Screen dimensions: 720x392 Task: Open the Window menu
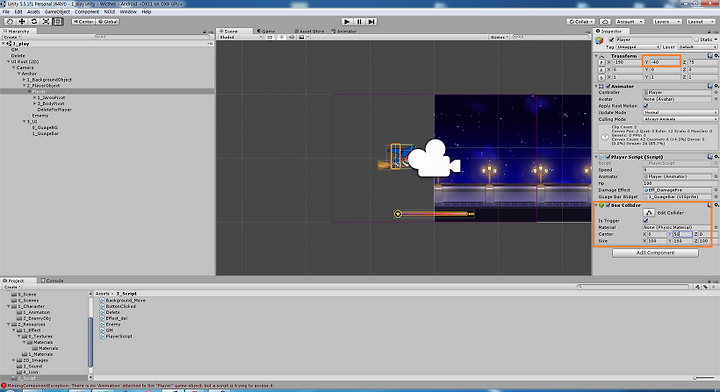(128, 11)
